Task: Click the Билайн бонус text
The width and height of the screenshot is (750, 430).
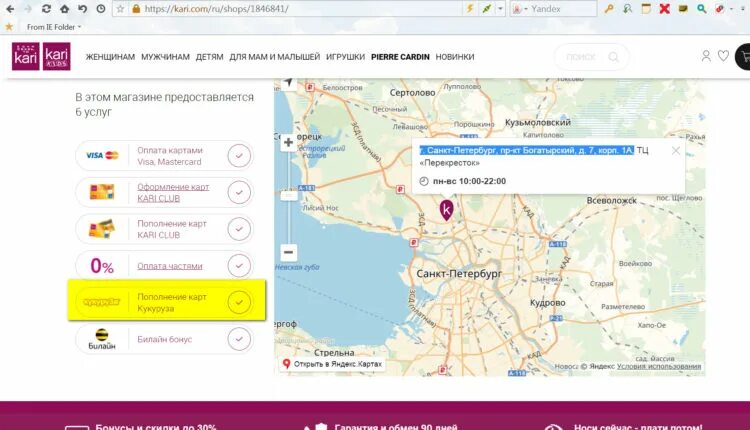Action: pos(165,339)
